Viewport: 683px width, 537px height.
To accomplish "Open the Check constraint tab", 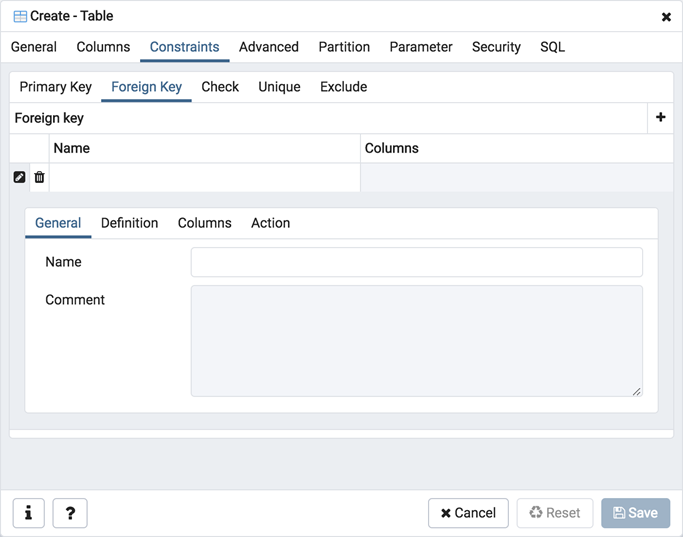I will coord(220,87).
